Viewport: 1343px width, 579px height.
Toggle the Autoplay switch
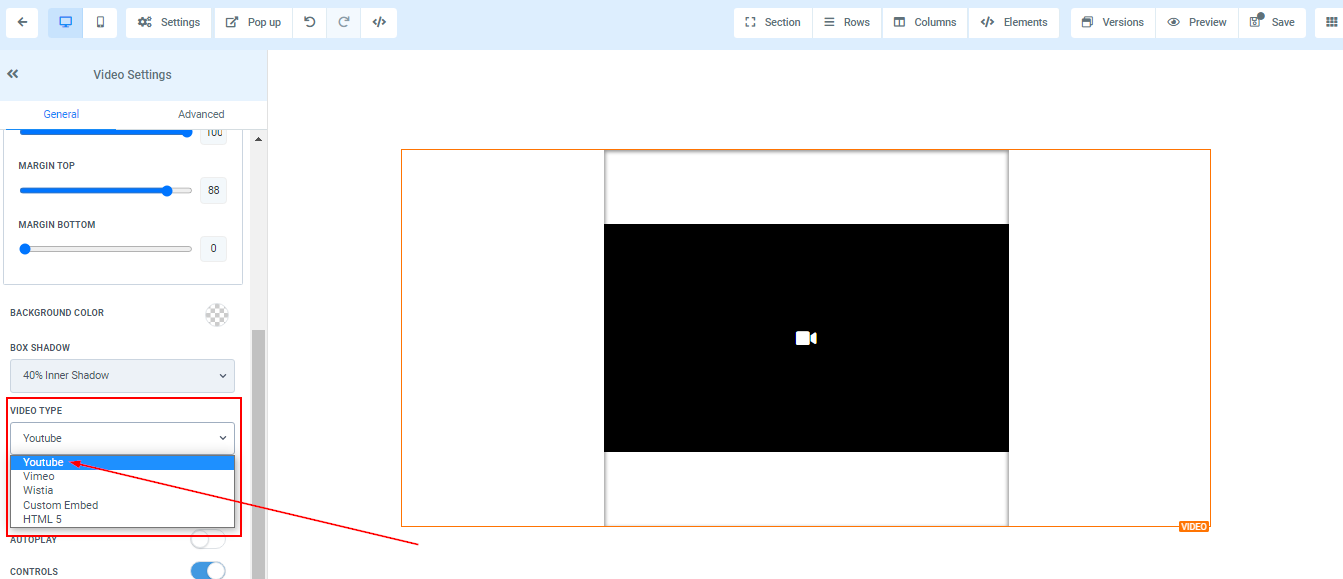click(207, 540)
